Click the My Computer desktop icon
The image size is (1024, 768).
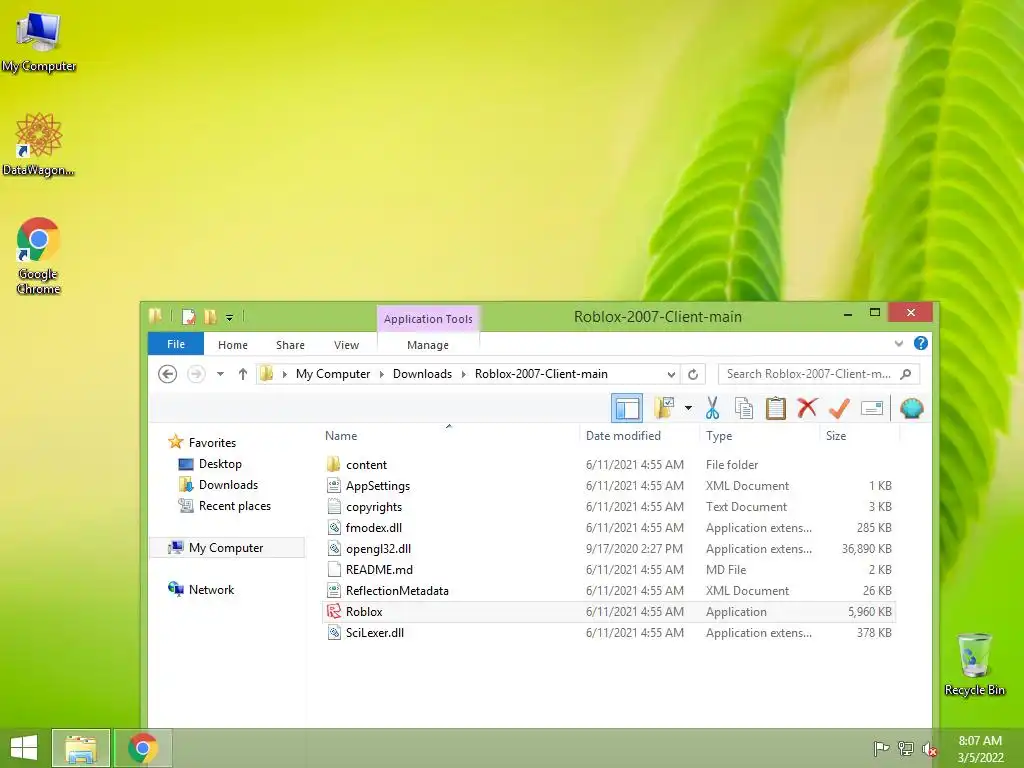(x=39, y=40)
